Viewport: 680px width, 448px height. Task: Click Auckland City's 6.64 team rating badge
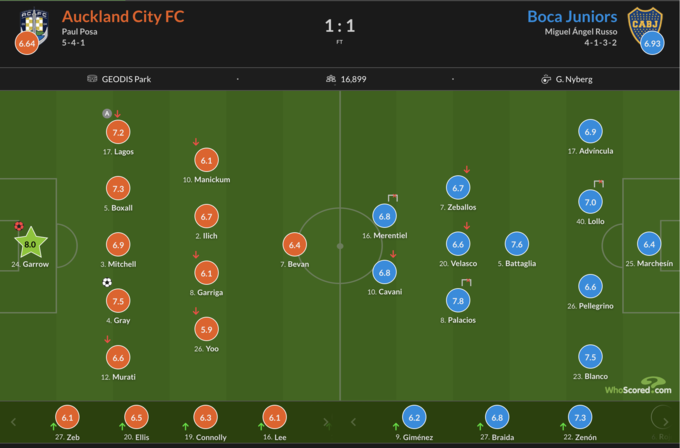(x=25, y=43)
